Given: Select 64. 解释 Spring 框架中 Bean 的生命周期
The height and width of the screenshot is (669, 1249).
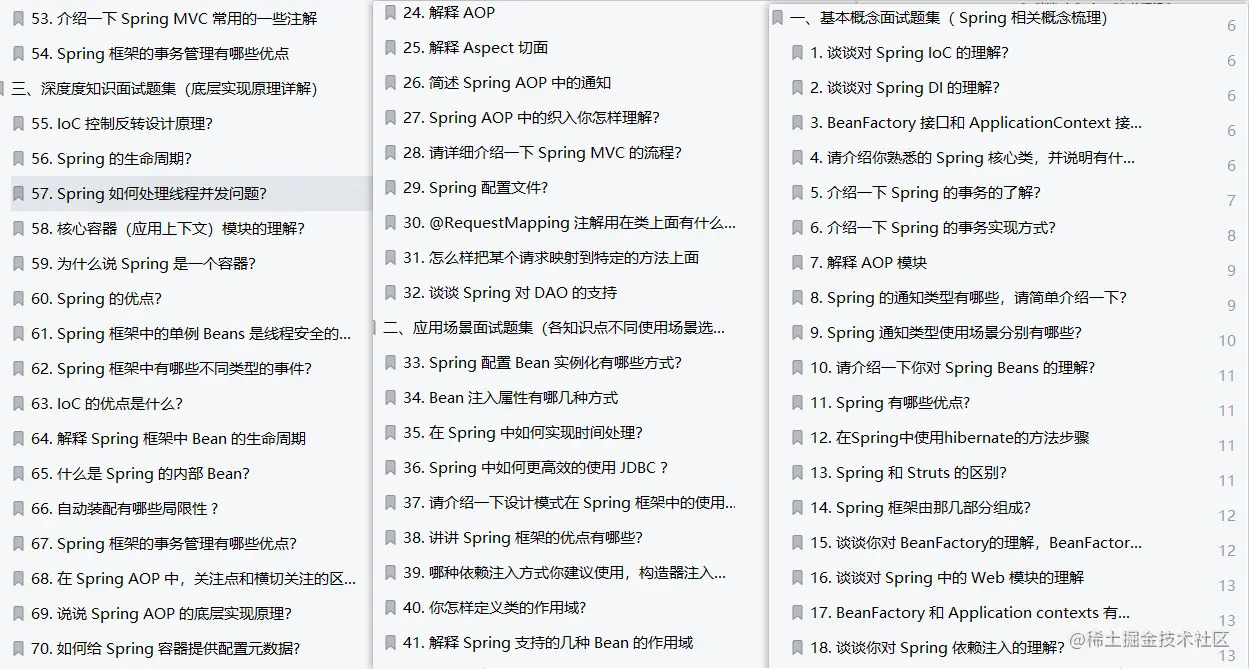Looking at the screenshot, I should click(168, 439).
